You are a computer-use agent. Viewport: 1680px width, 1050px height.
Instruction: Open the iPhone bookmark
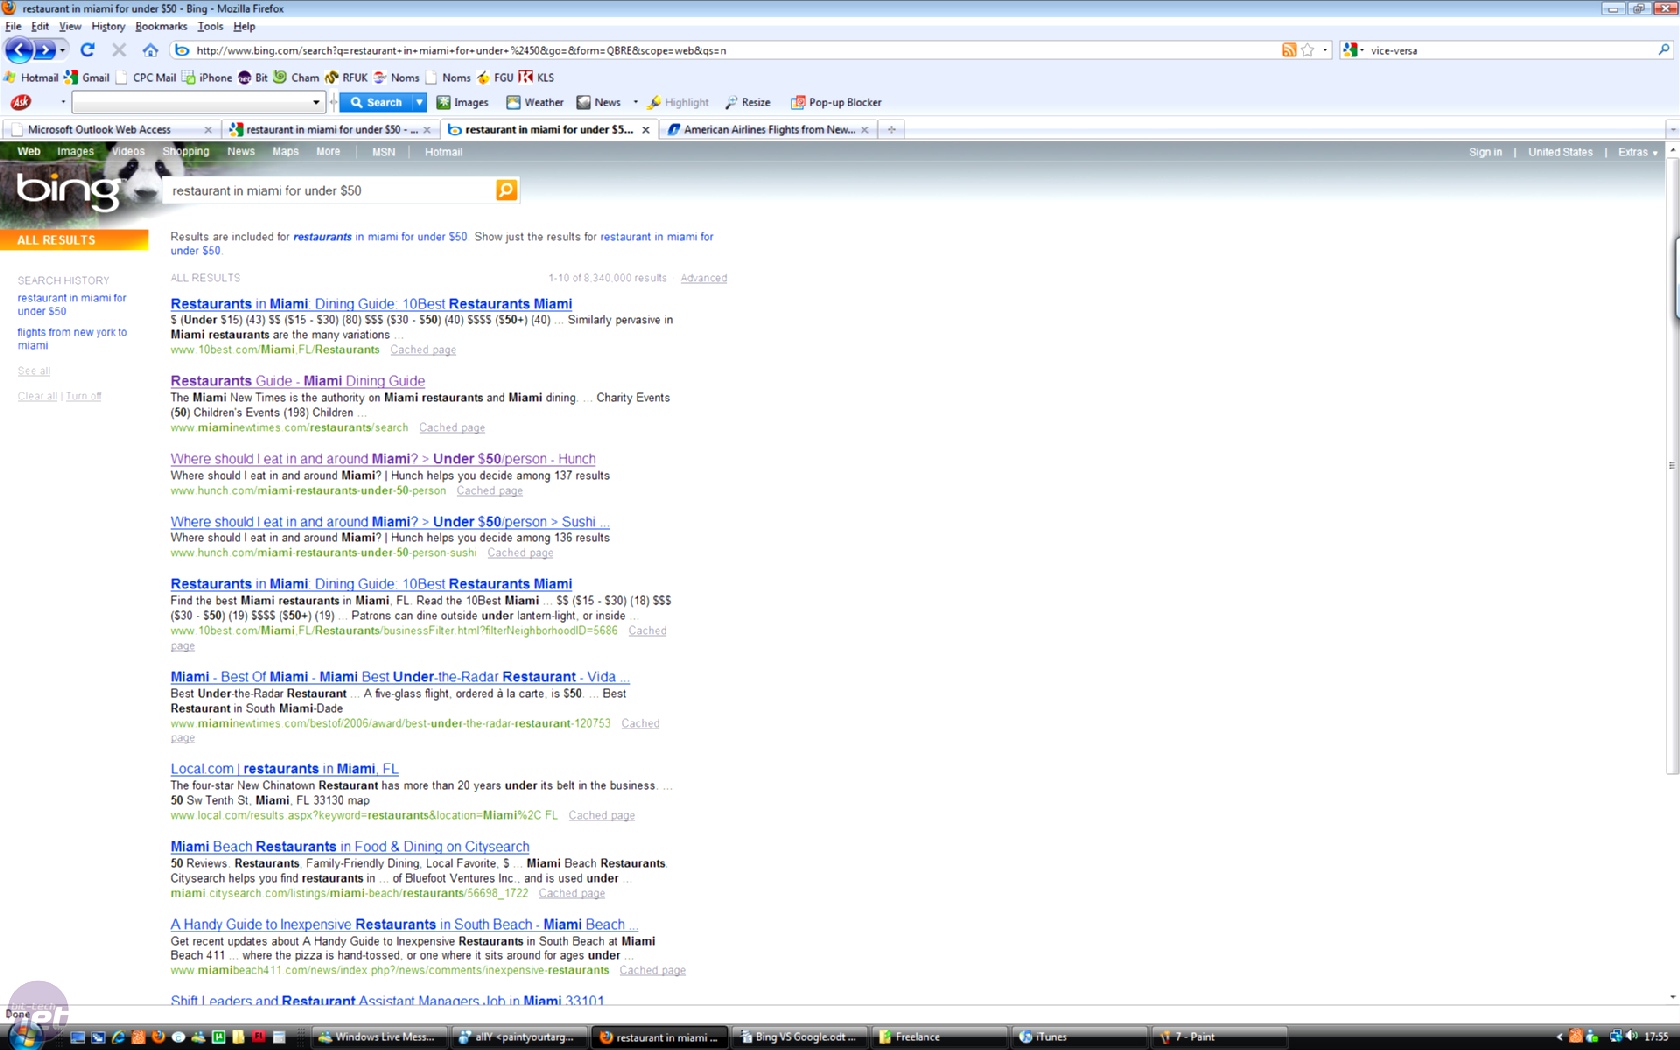click(x=207, y=77)
